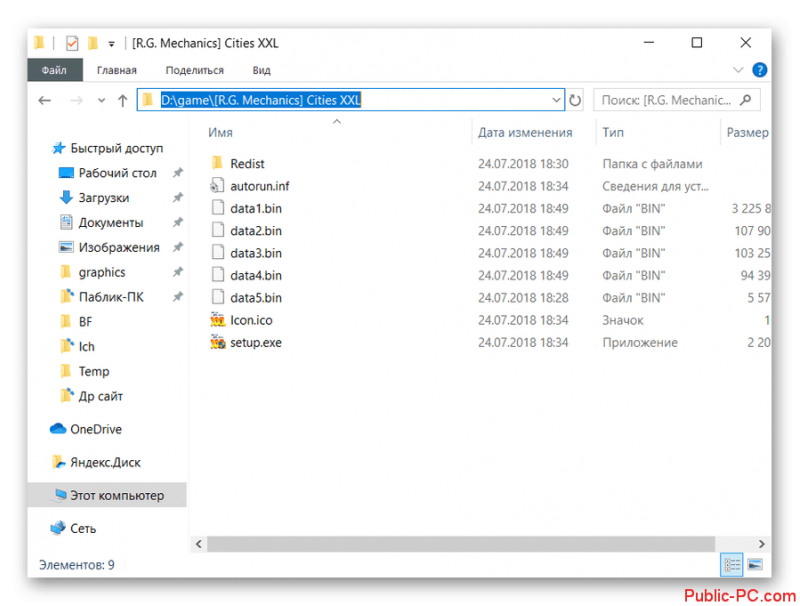Go up one folder level
The image size is (800, 606).
[122, 100]
